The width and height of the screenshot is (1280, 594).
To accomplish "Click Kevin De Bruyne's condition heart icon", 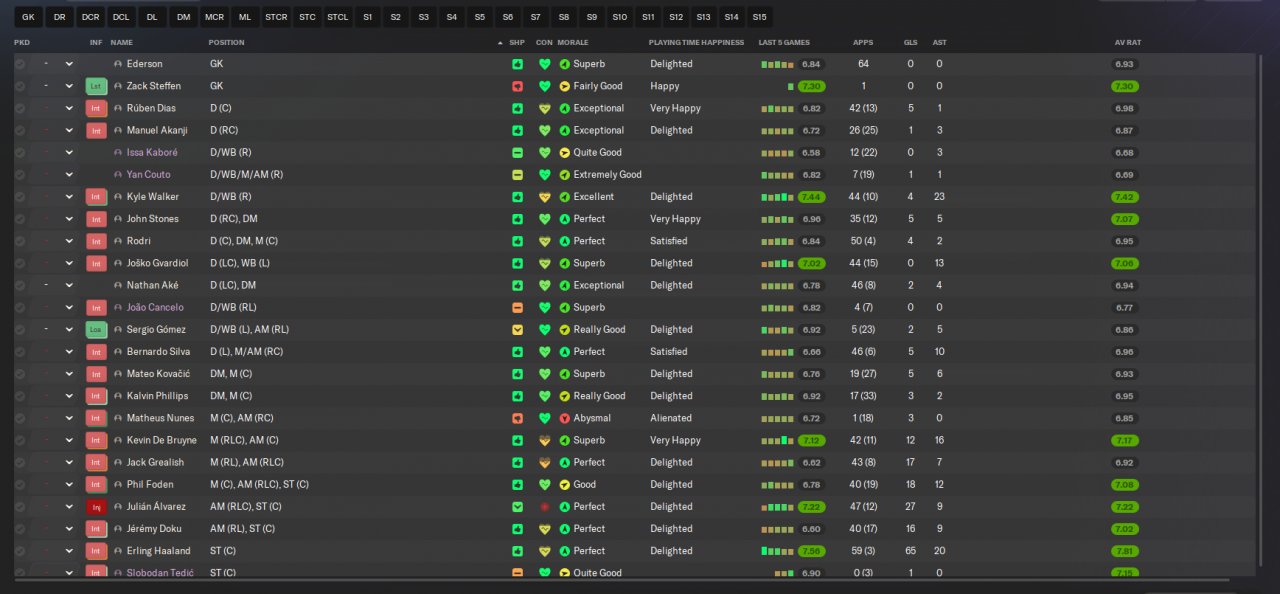I will click(x=545, y=440).
